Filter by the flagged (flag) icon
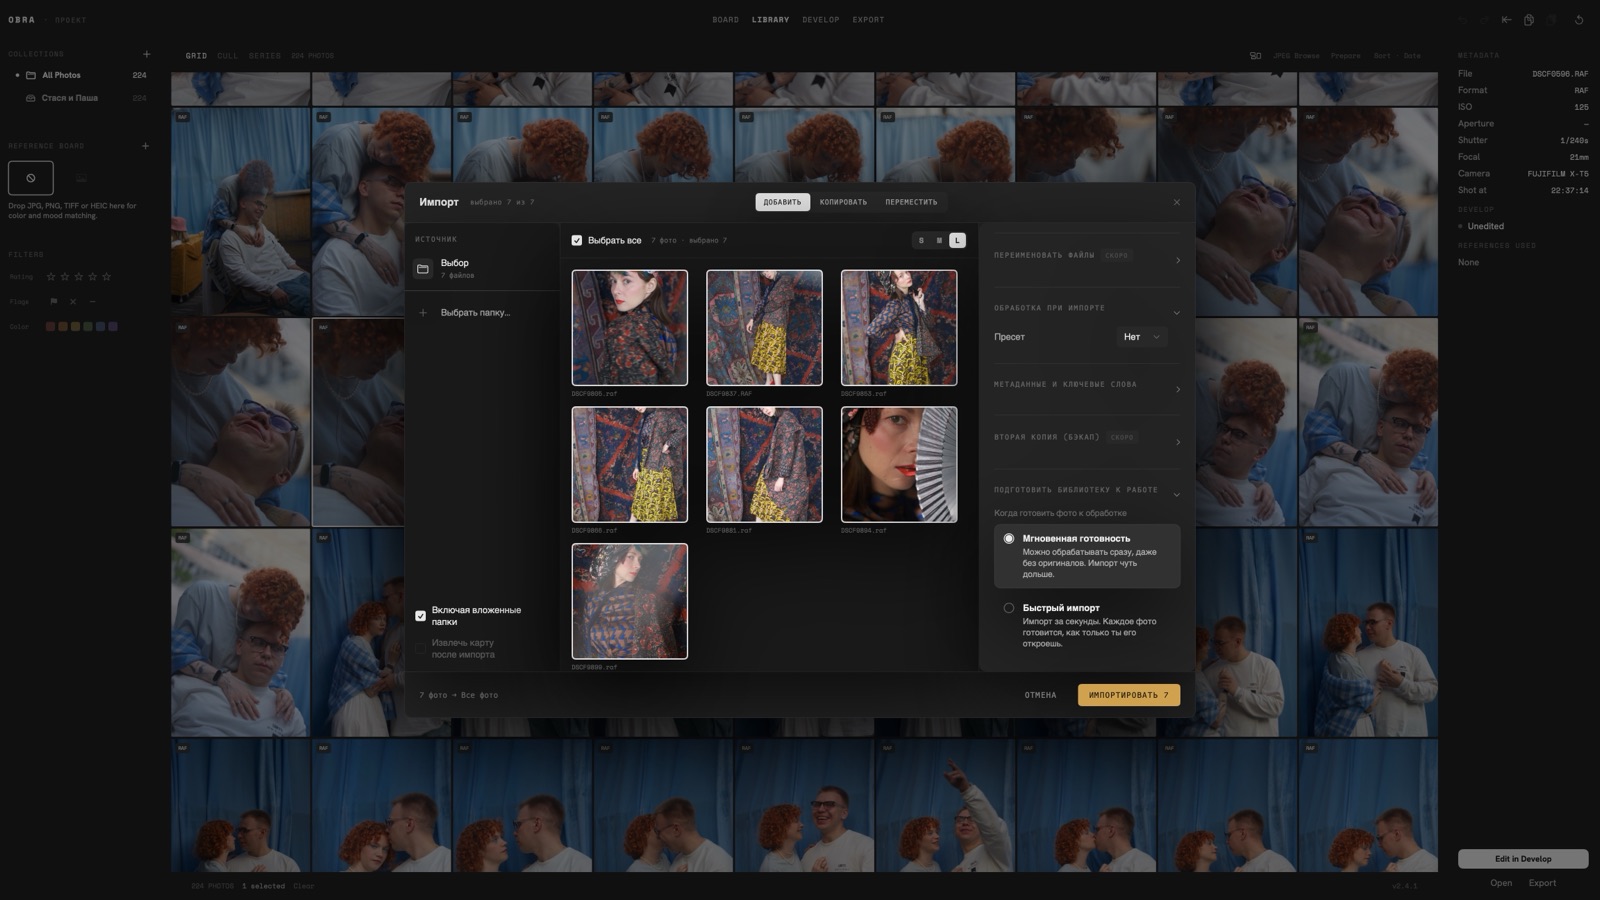The image size is (1600, 900). tap(54, 301)
